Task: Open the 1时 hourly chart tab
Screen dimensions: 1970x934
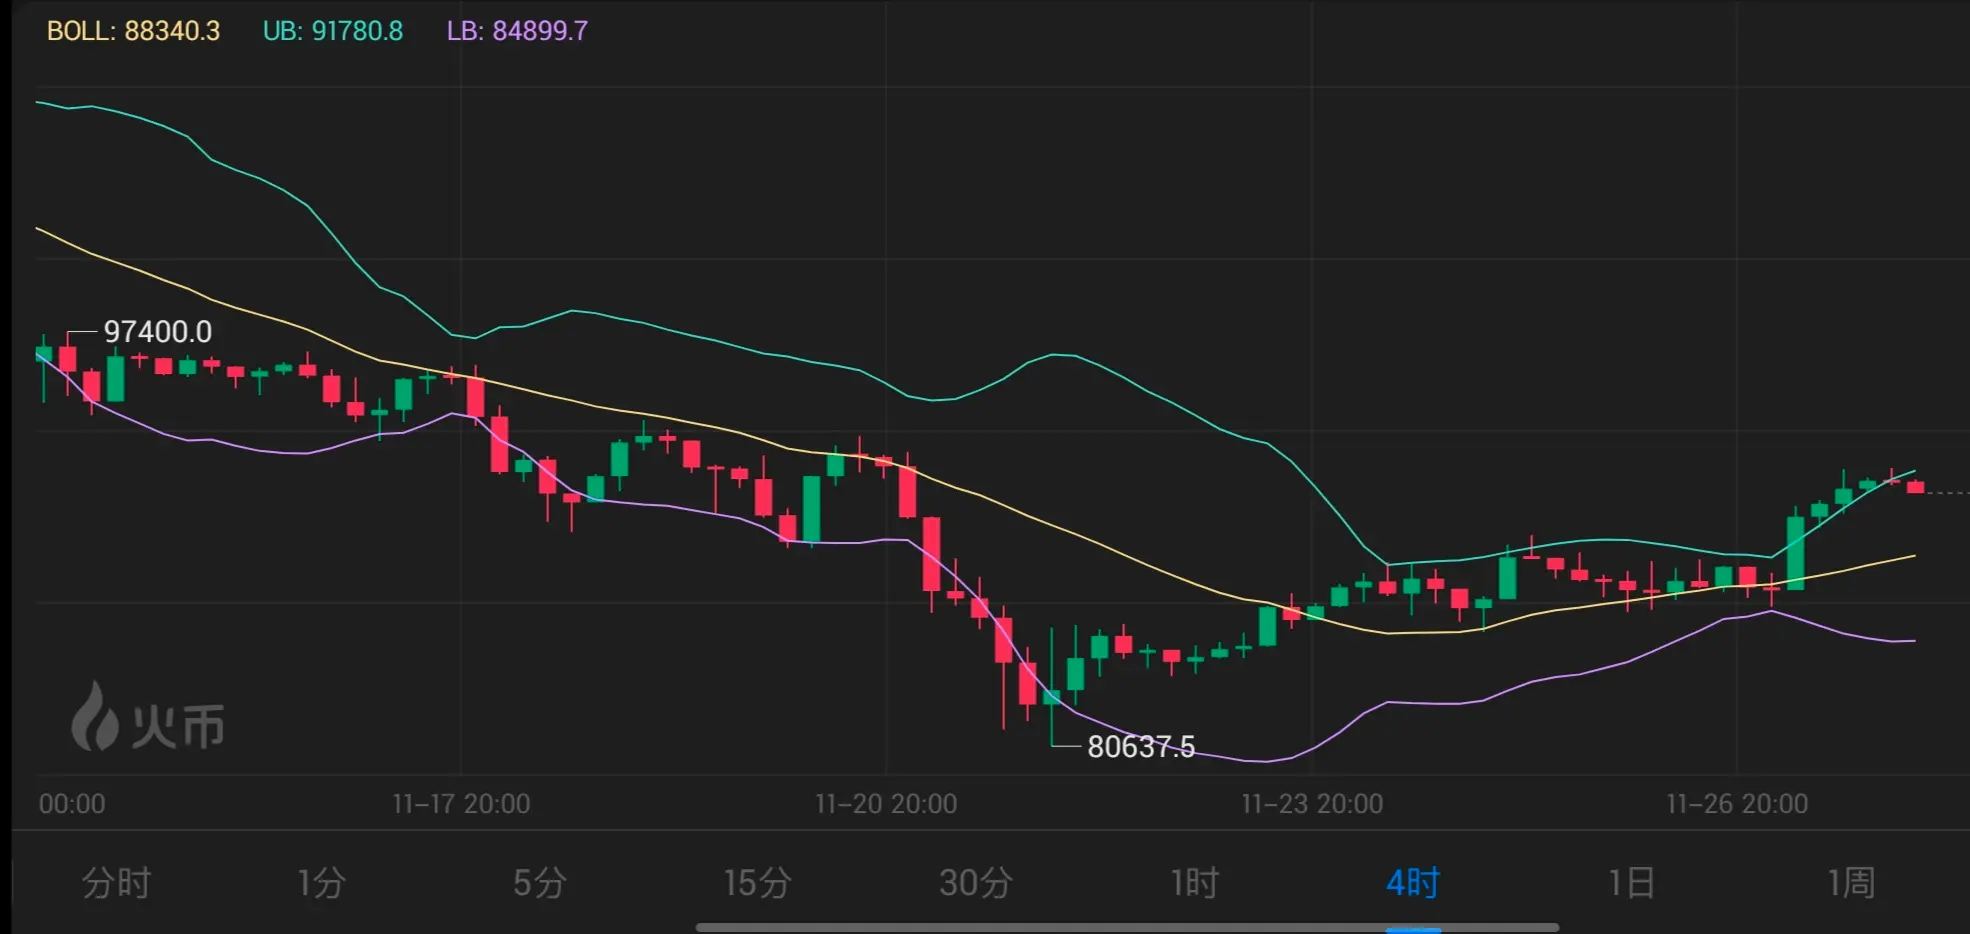Action: pos(1195,883)
